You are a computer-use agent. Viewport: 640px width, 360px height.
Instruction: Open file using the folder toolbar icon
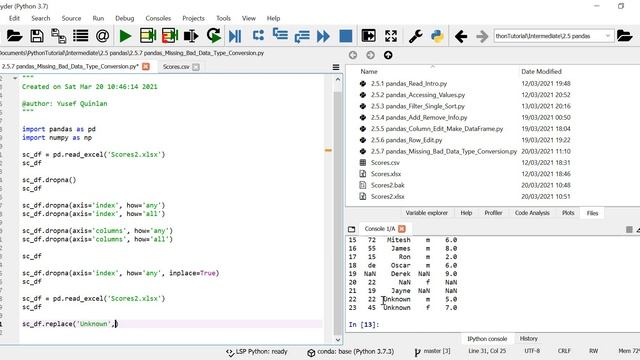point(14,36)
